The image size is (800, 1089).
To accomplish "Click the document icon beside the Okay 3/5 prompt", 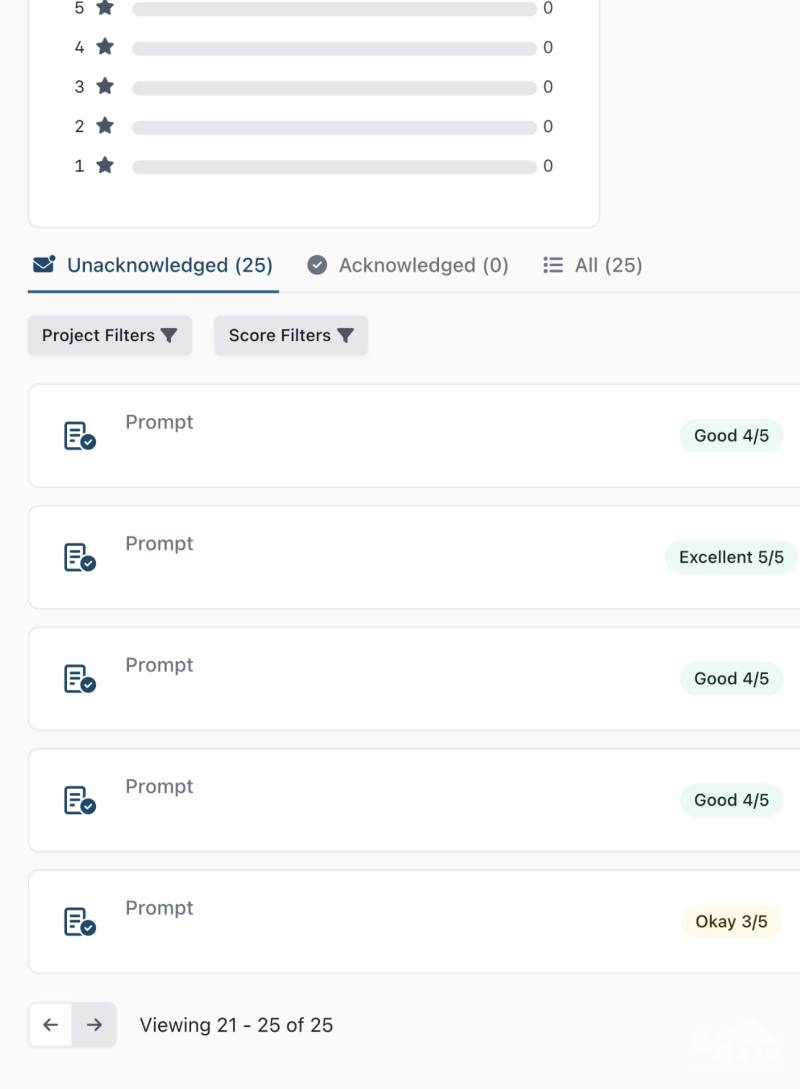I will tap(79, 921).
